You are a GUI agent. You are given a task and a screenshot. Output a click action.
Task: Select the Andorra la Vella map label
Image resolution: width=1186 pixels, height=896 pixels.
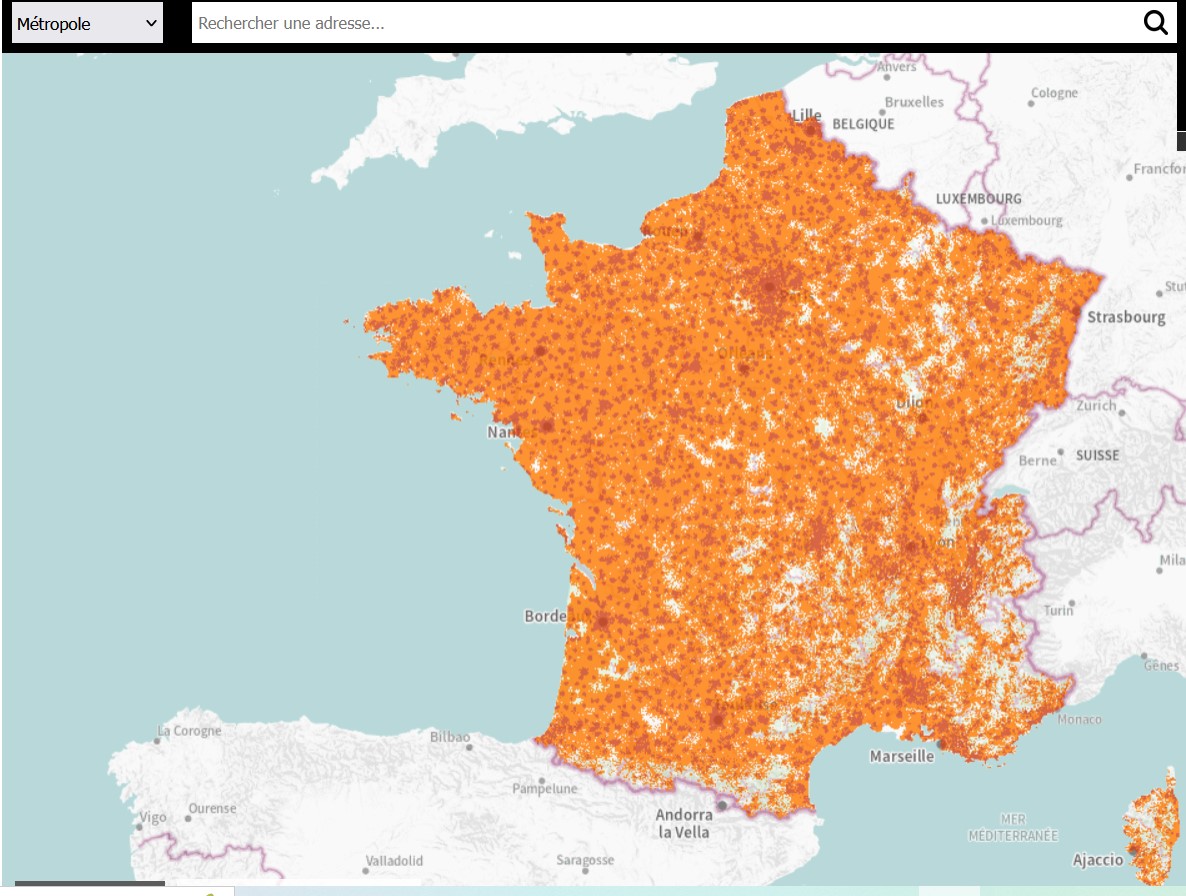(x=683, y=823)
